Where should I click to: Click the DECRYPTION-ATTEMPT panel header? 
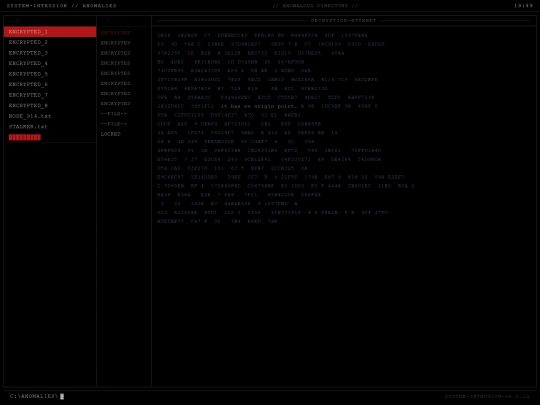tap(343, 21)
